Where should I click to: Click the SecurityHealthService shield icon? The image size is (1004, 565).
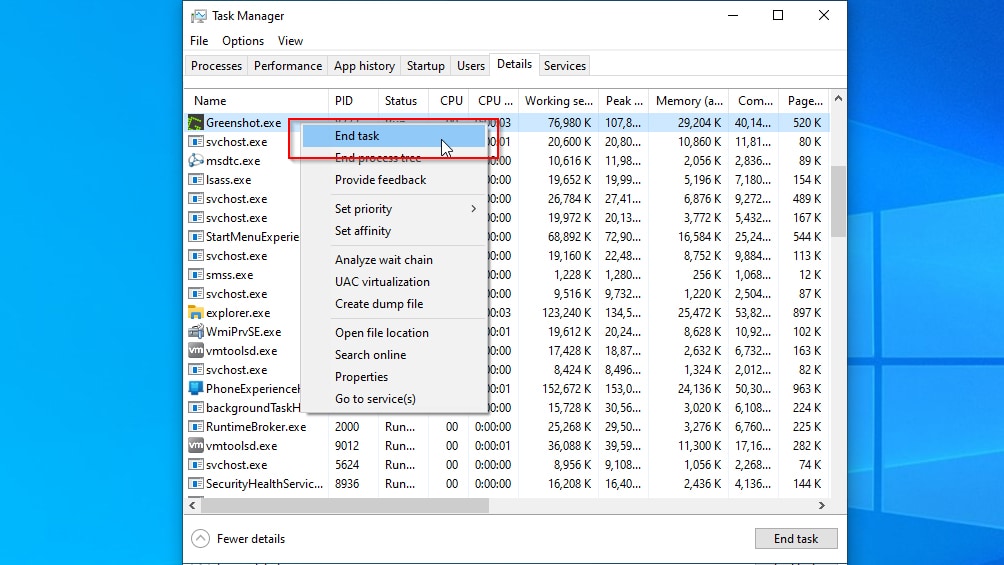(x=197, y=484)
